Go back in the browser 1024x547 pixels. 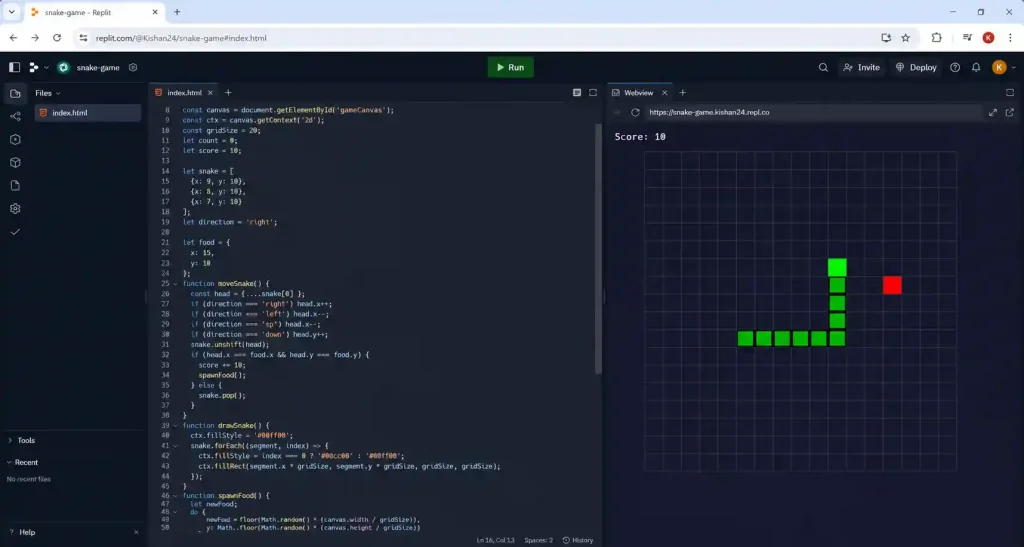(x=14, y=38)
